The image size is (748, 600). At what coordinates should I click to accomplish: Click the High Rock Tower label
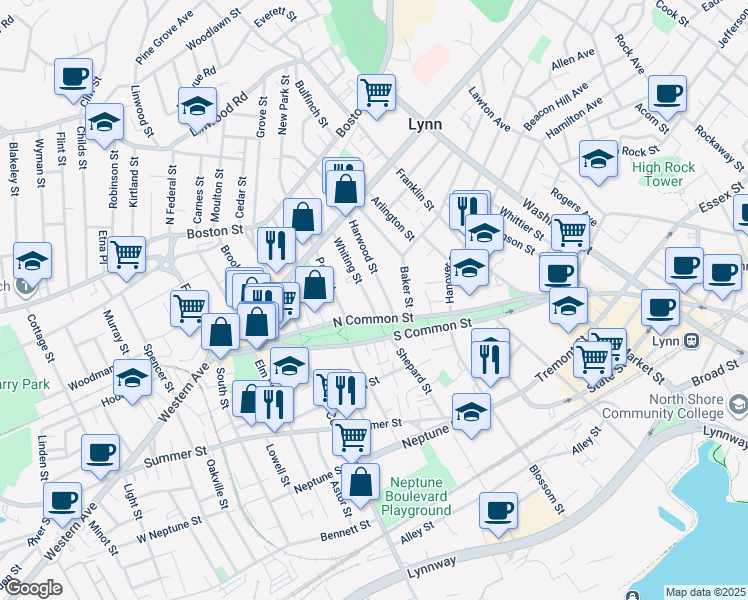tap(664, 174)
